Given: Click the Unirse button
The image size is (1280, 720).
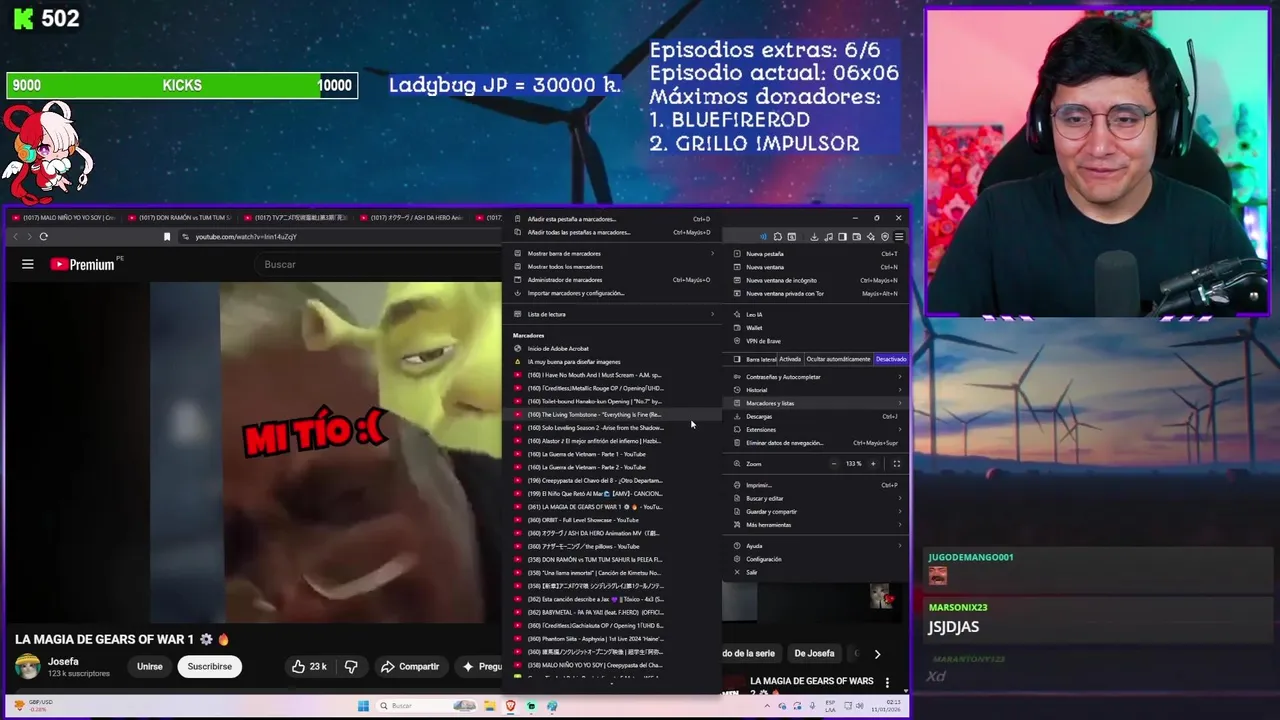Looking at the screenshot, I should tap(150, 666).
